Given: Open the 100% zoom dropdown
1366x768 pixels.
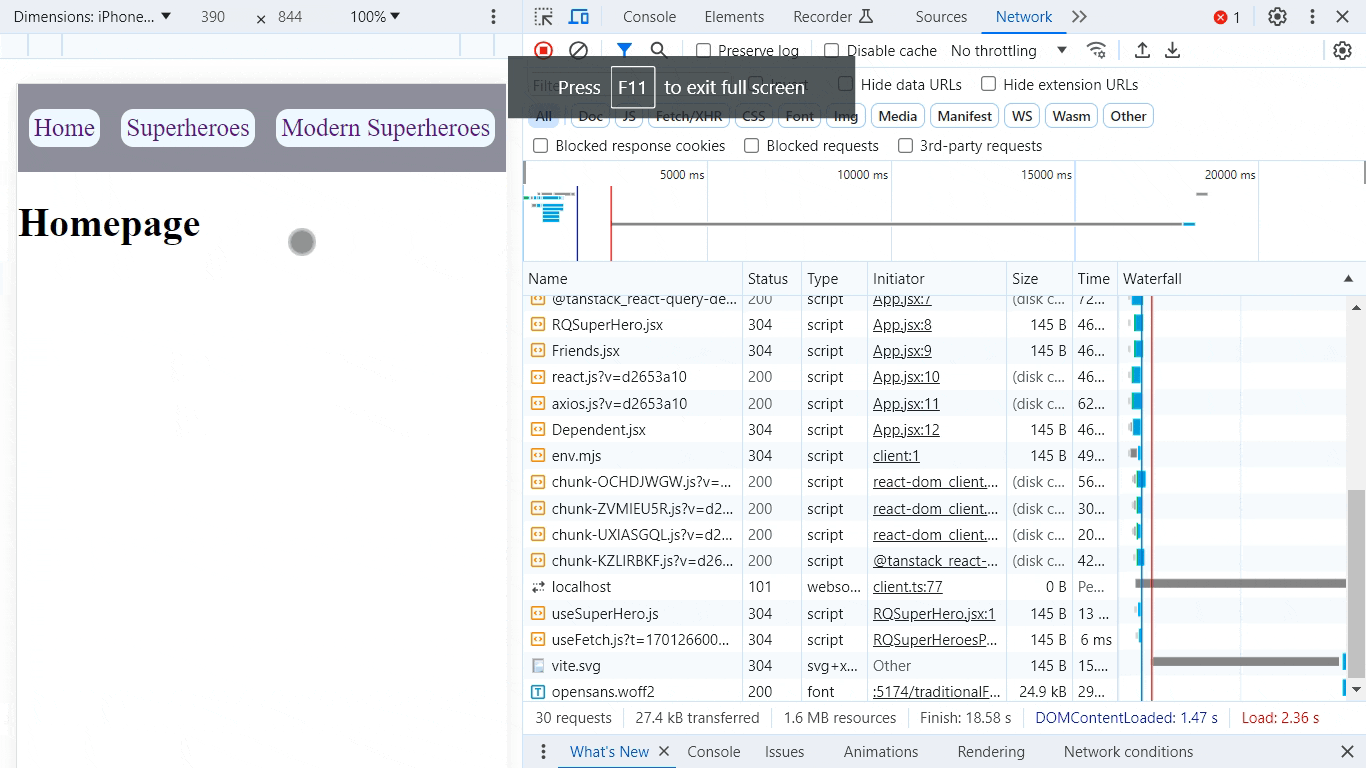Looking at the screenshot, I should tap(375, 17).
